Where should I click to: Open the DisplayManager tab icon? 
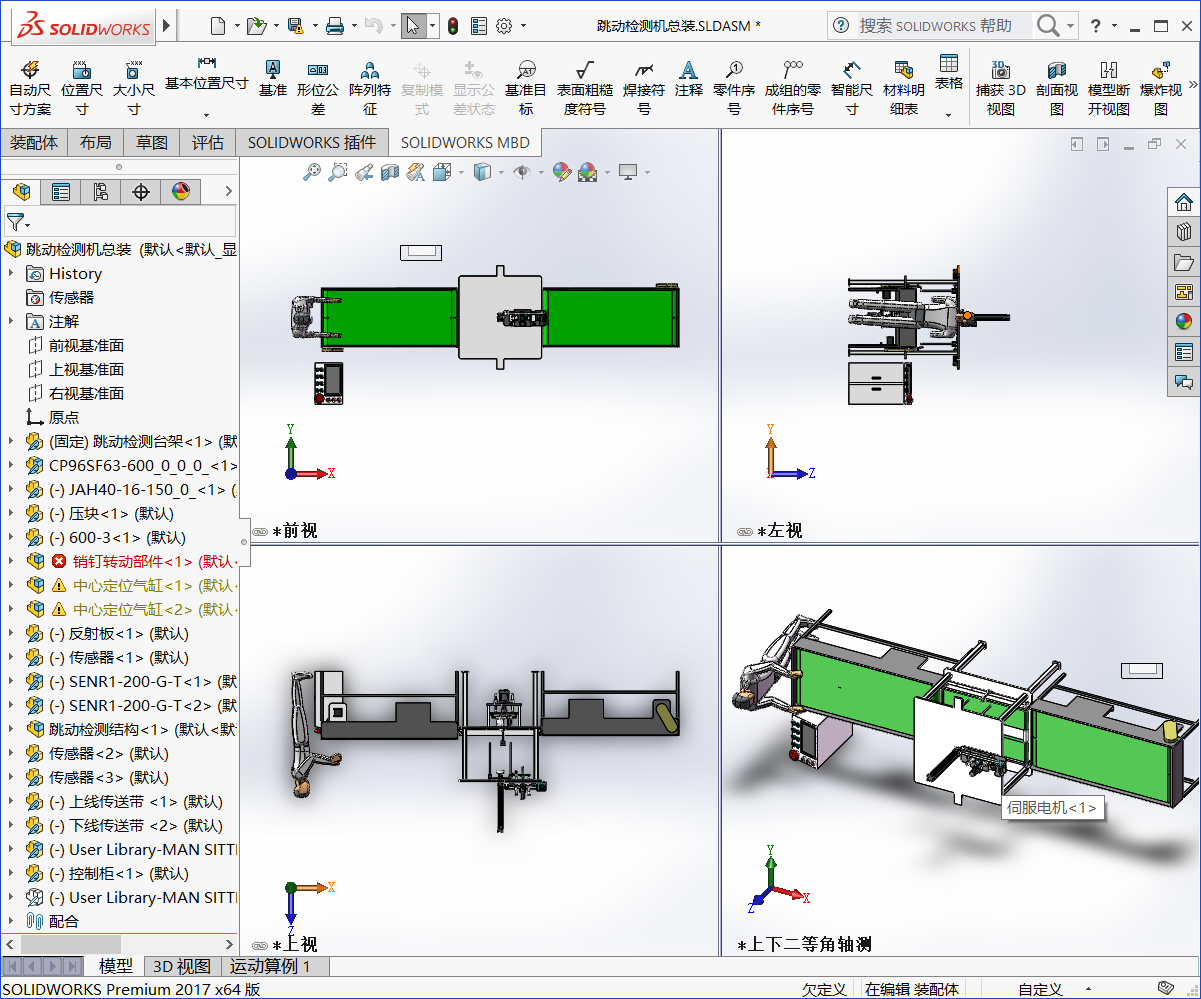pos(181,192)
